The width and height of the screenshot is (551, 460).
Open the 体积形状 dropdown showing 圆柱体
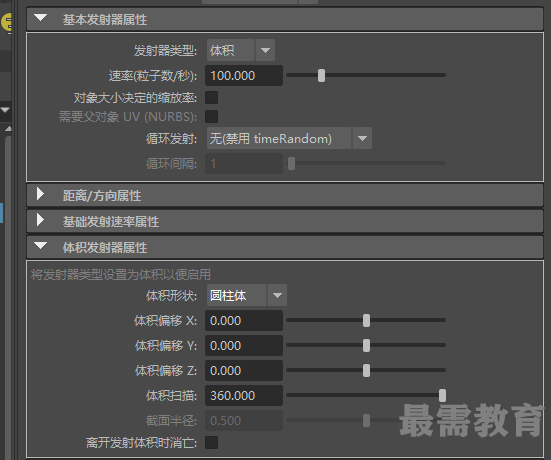pyautogui.click(x=247, y=295)
